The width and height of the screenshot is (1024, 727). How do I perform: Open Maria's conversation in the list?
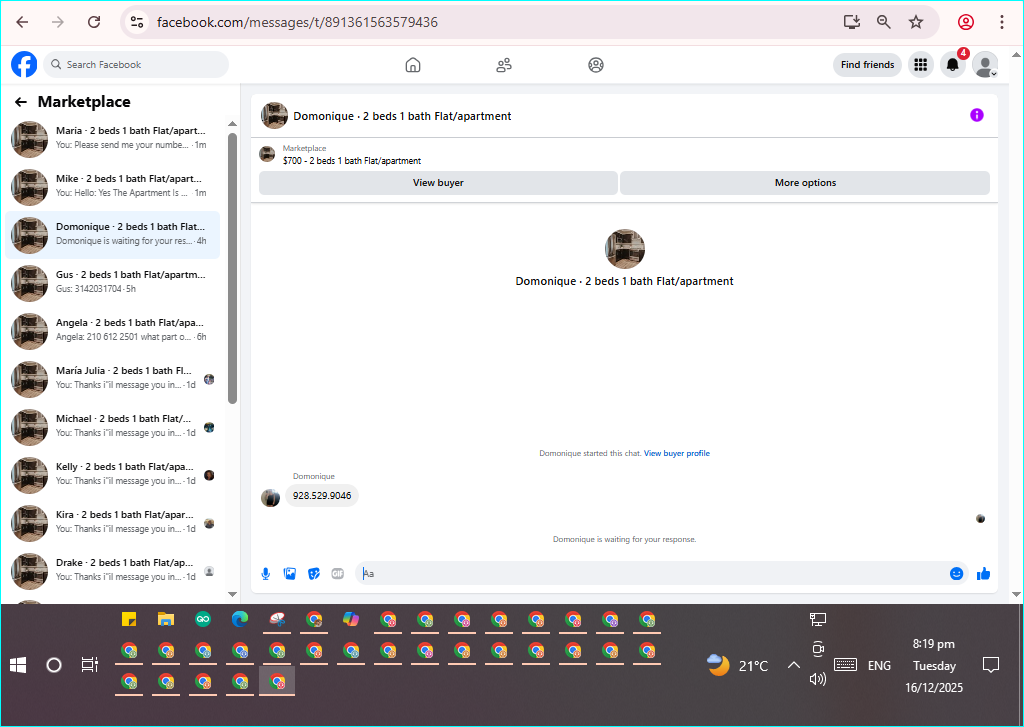112,138
